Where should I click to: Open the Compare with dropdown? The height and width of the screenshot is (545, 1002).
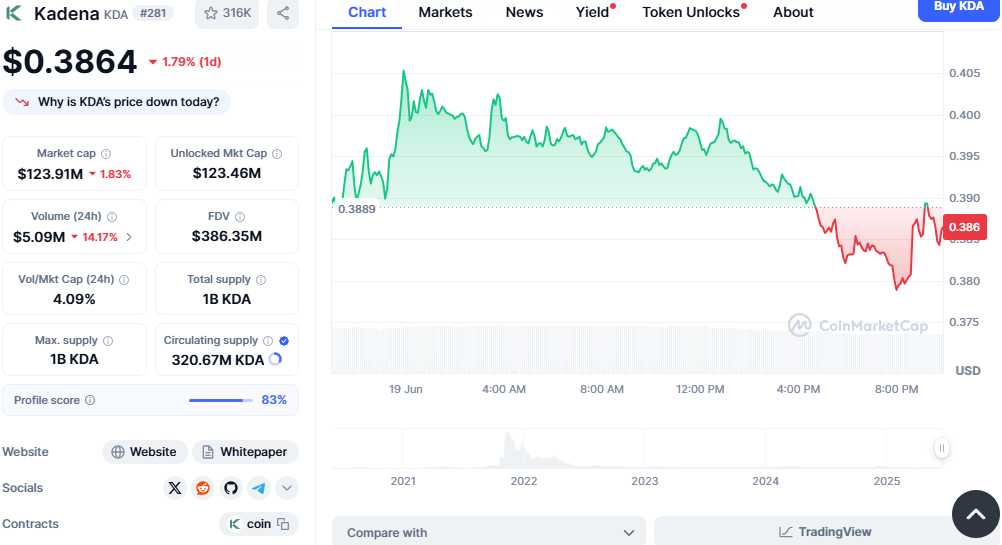click(x=489, y=532)
